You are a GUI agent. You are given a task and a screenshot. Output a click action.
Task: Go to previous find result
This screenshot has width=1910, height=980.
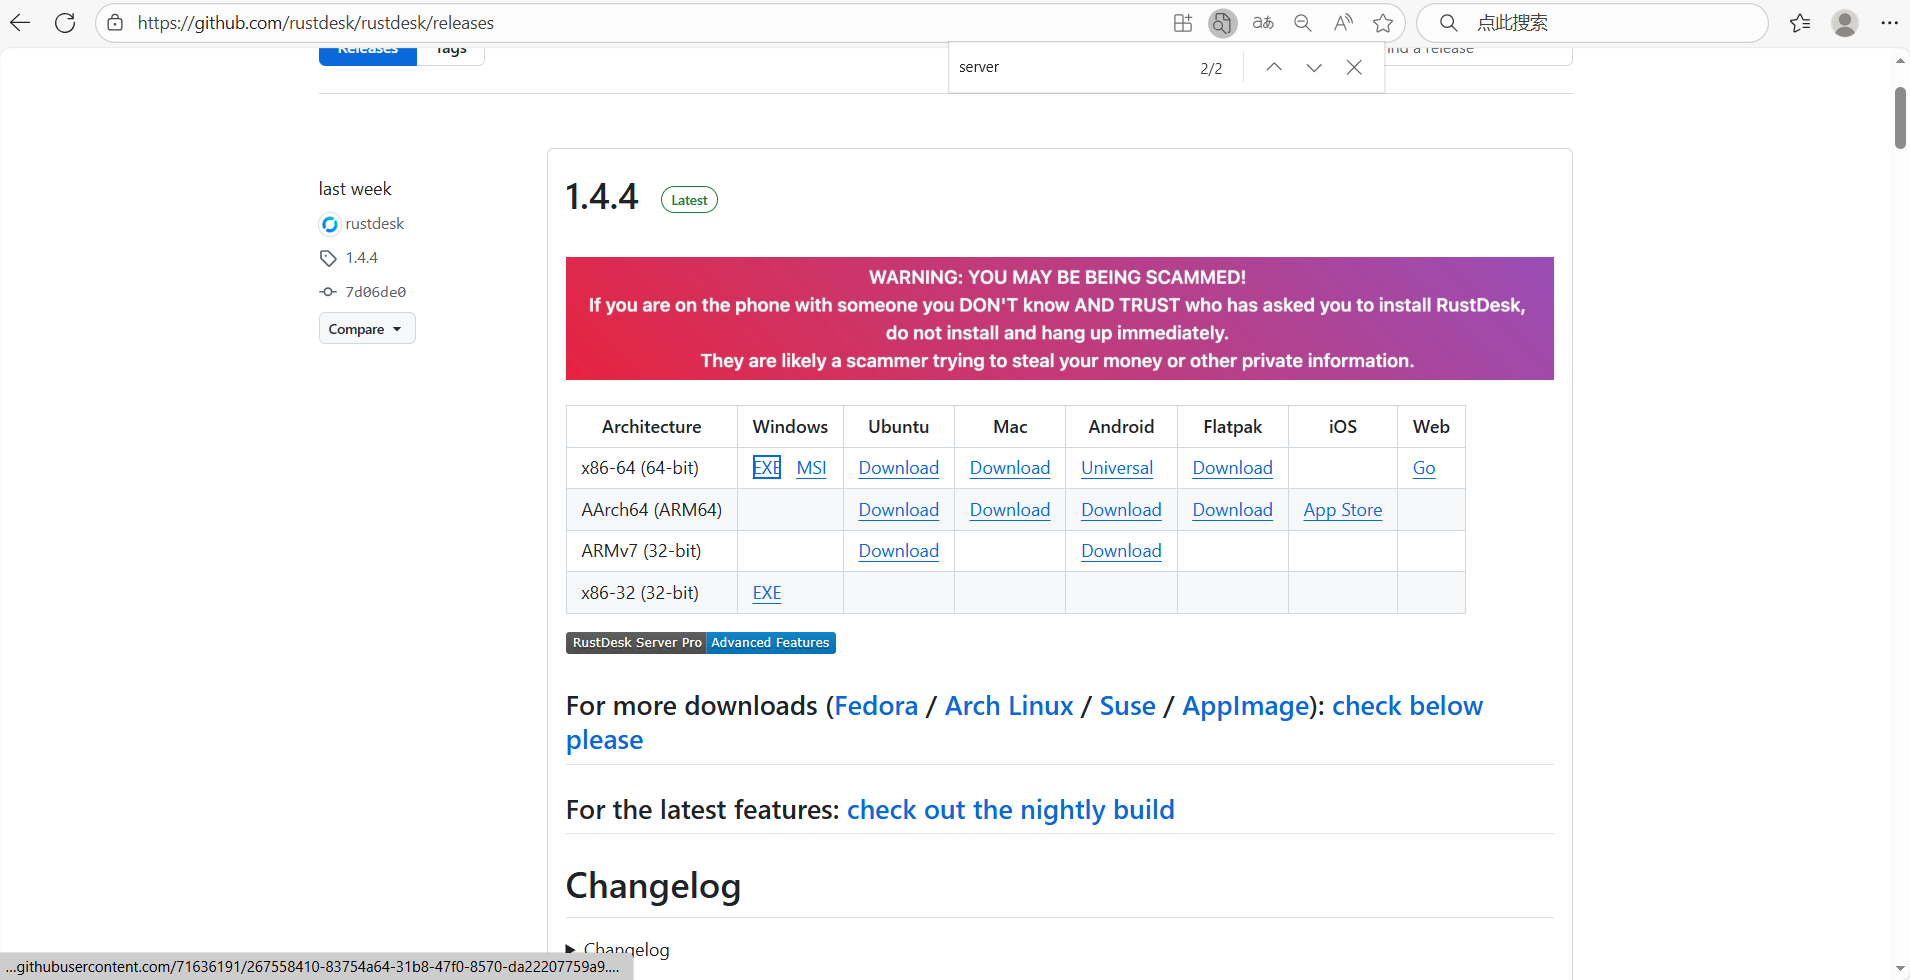(x=1274, y=67)
